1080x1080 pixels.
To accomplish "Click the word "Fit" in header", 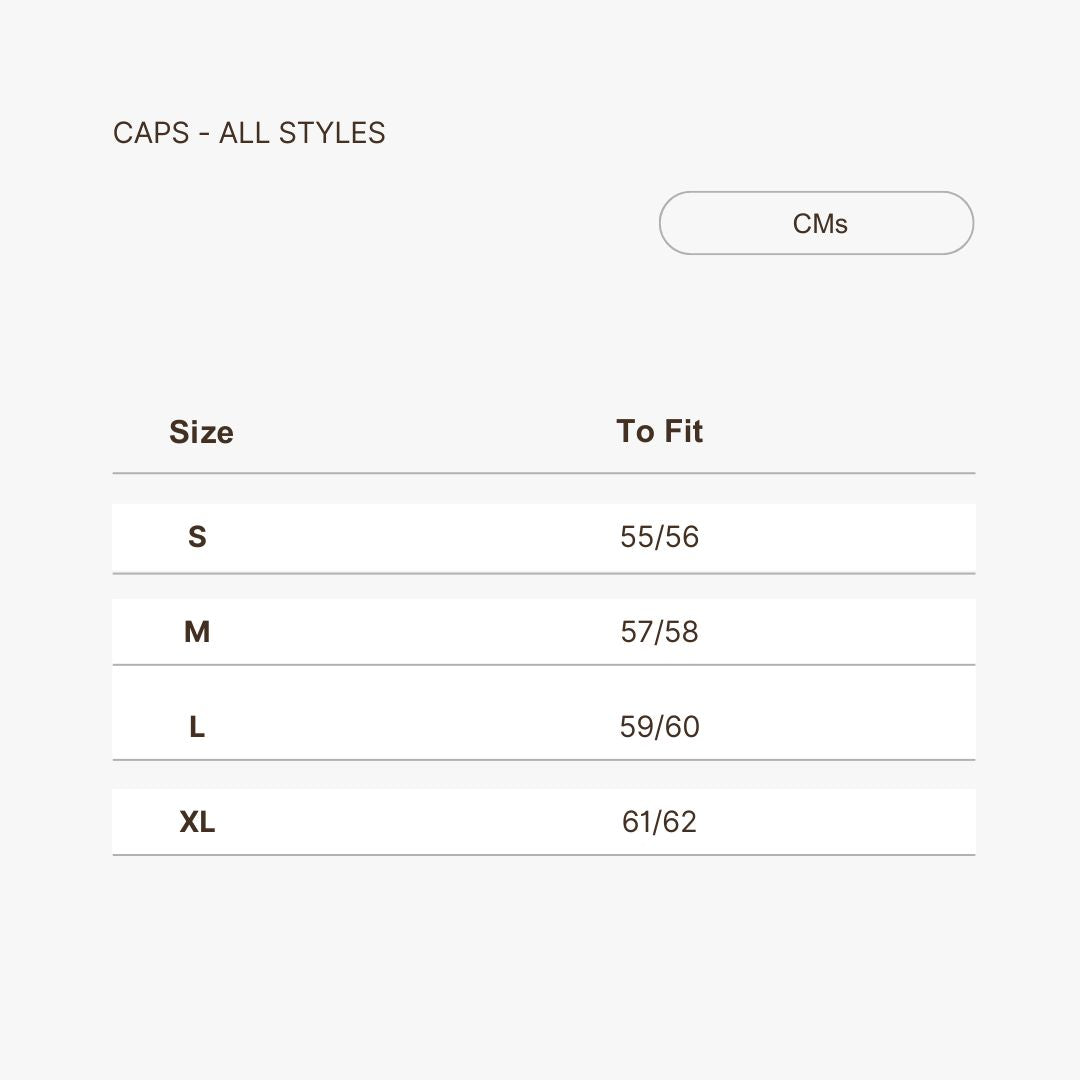I will pyautogui.click(x=683, y=431).
